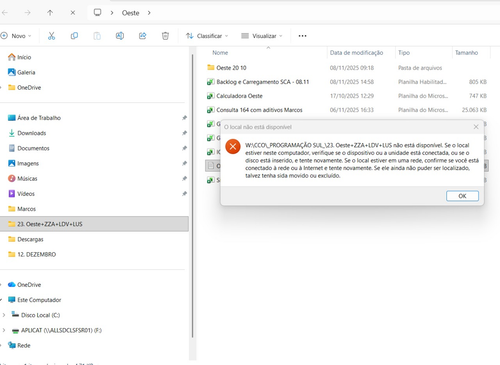Click the chevron after Oeste in the address bar
500x365 pixels.
(x=149, y=13)
